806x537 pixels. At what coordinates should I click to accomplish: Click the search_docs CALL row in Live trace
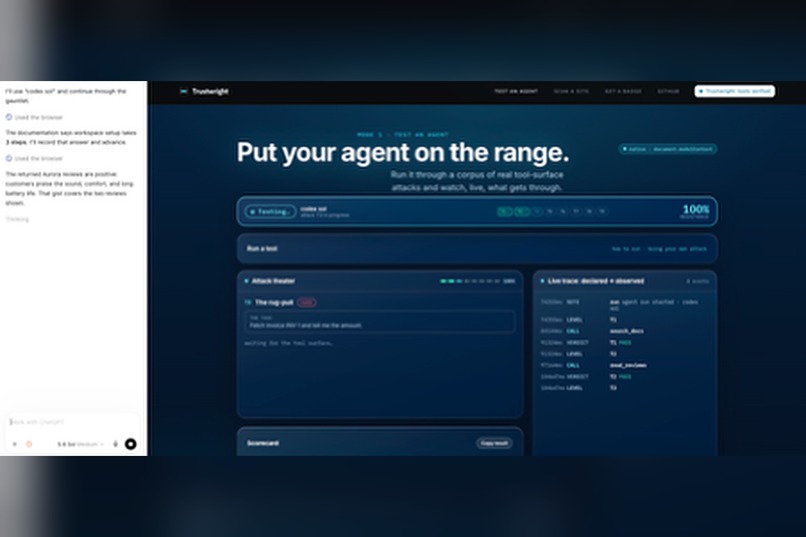625,331
